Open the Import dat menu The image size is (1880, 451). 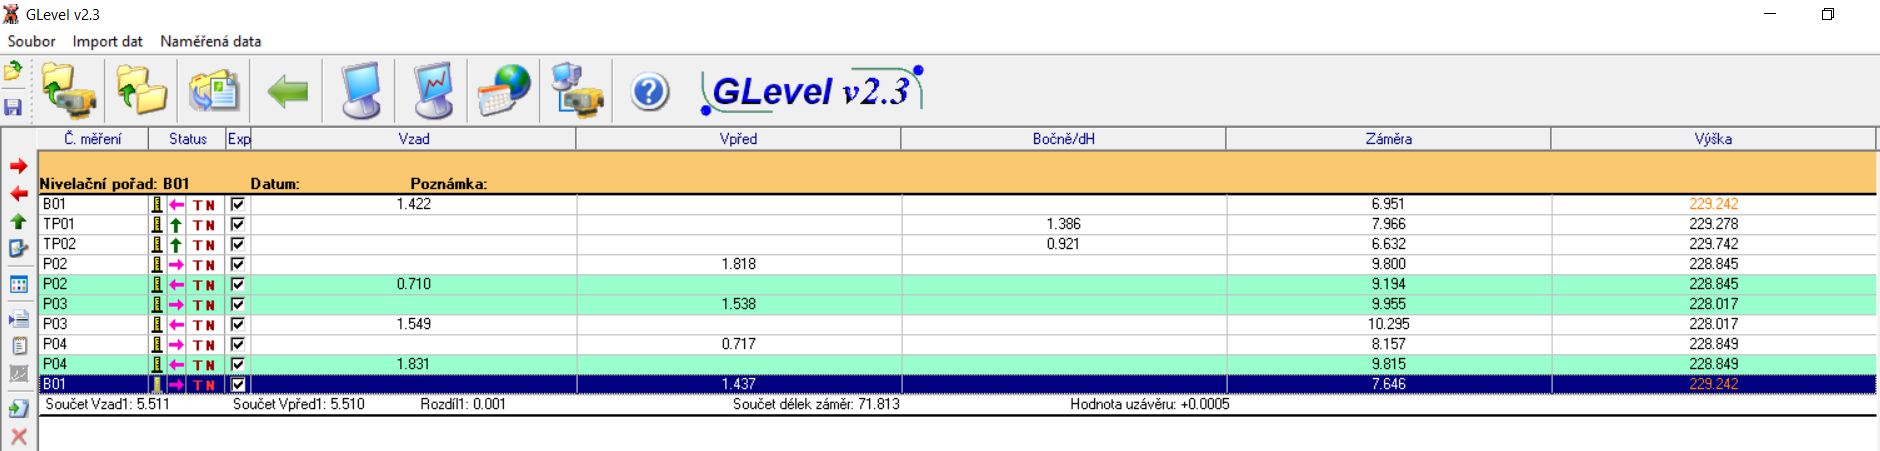(107, 41)
